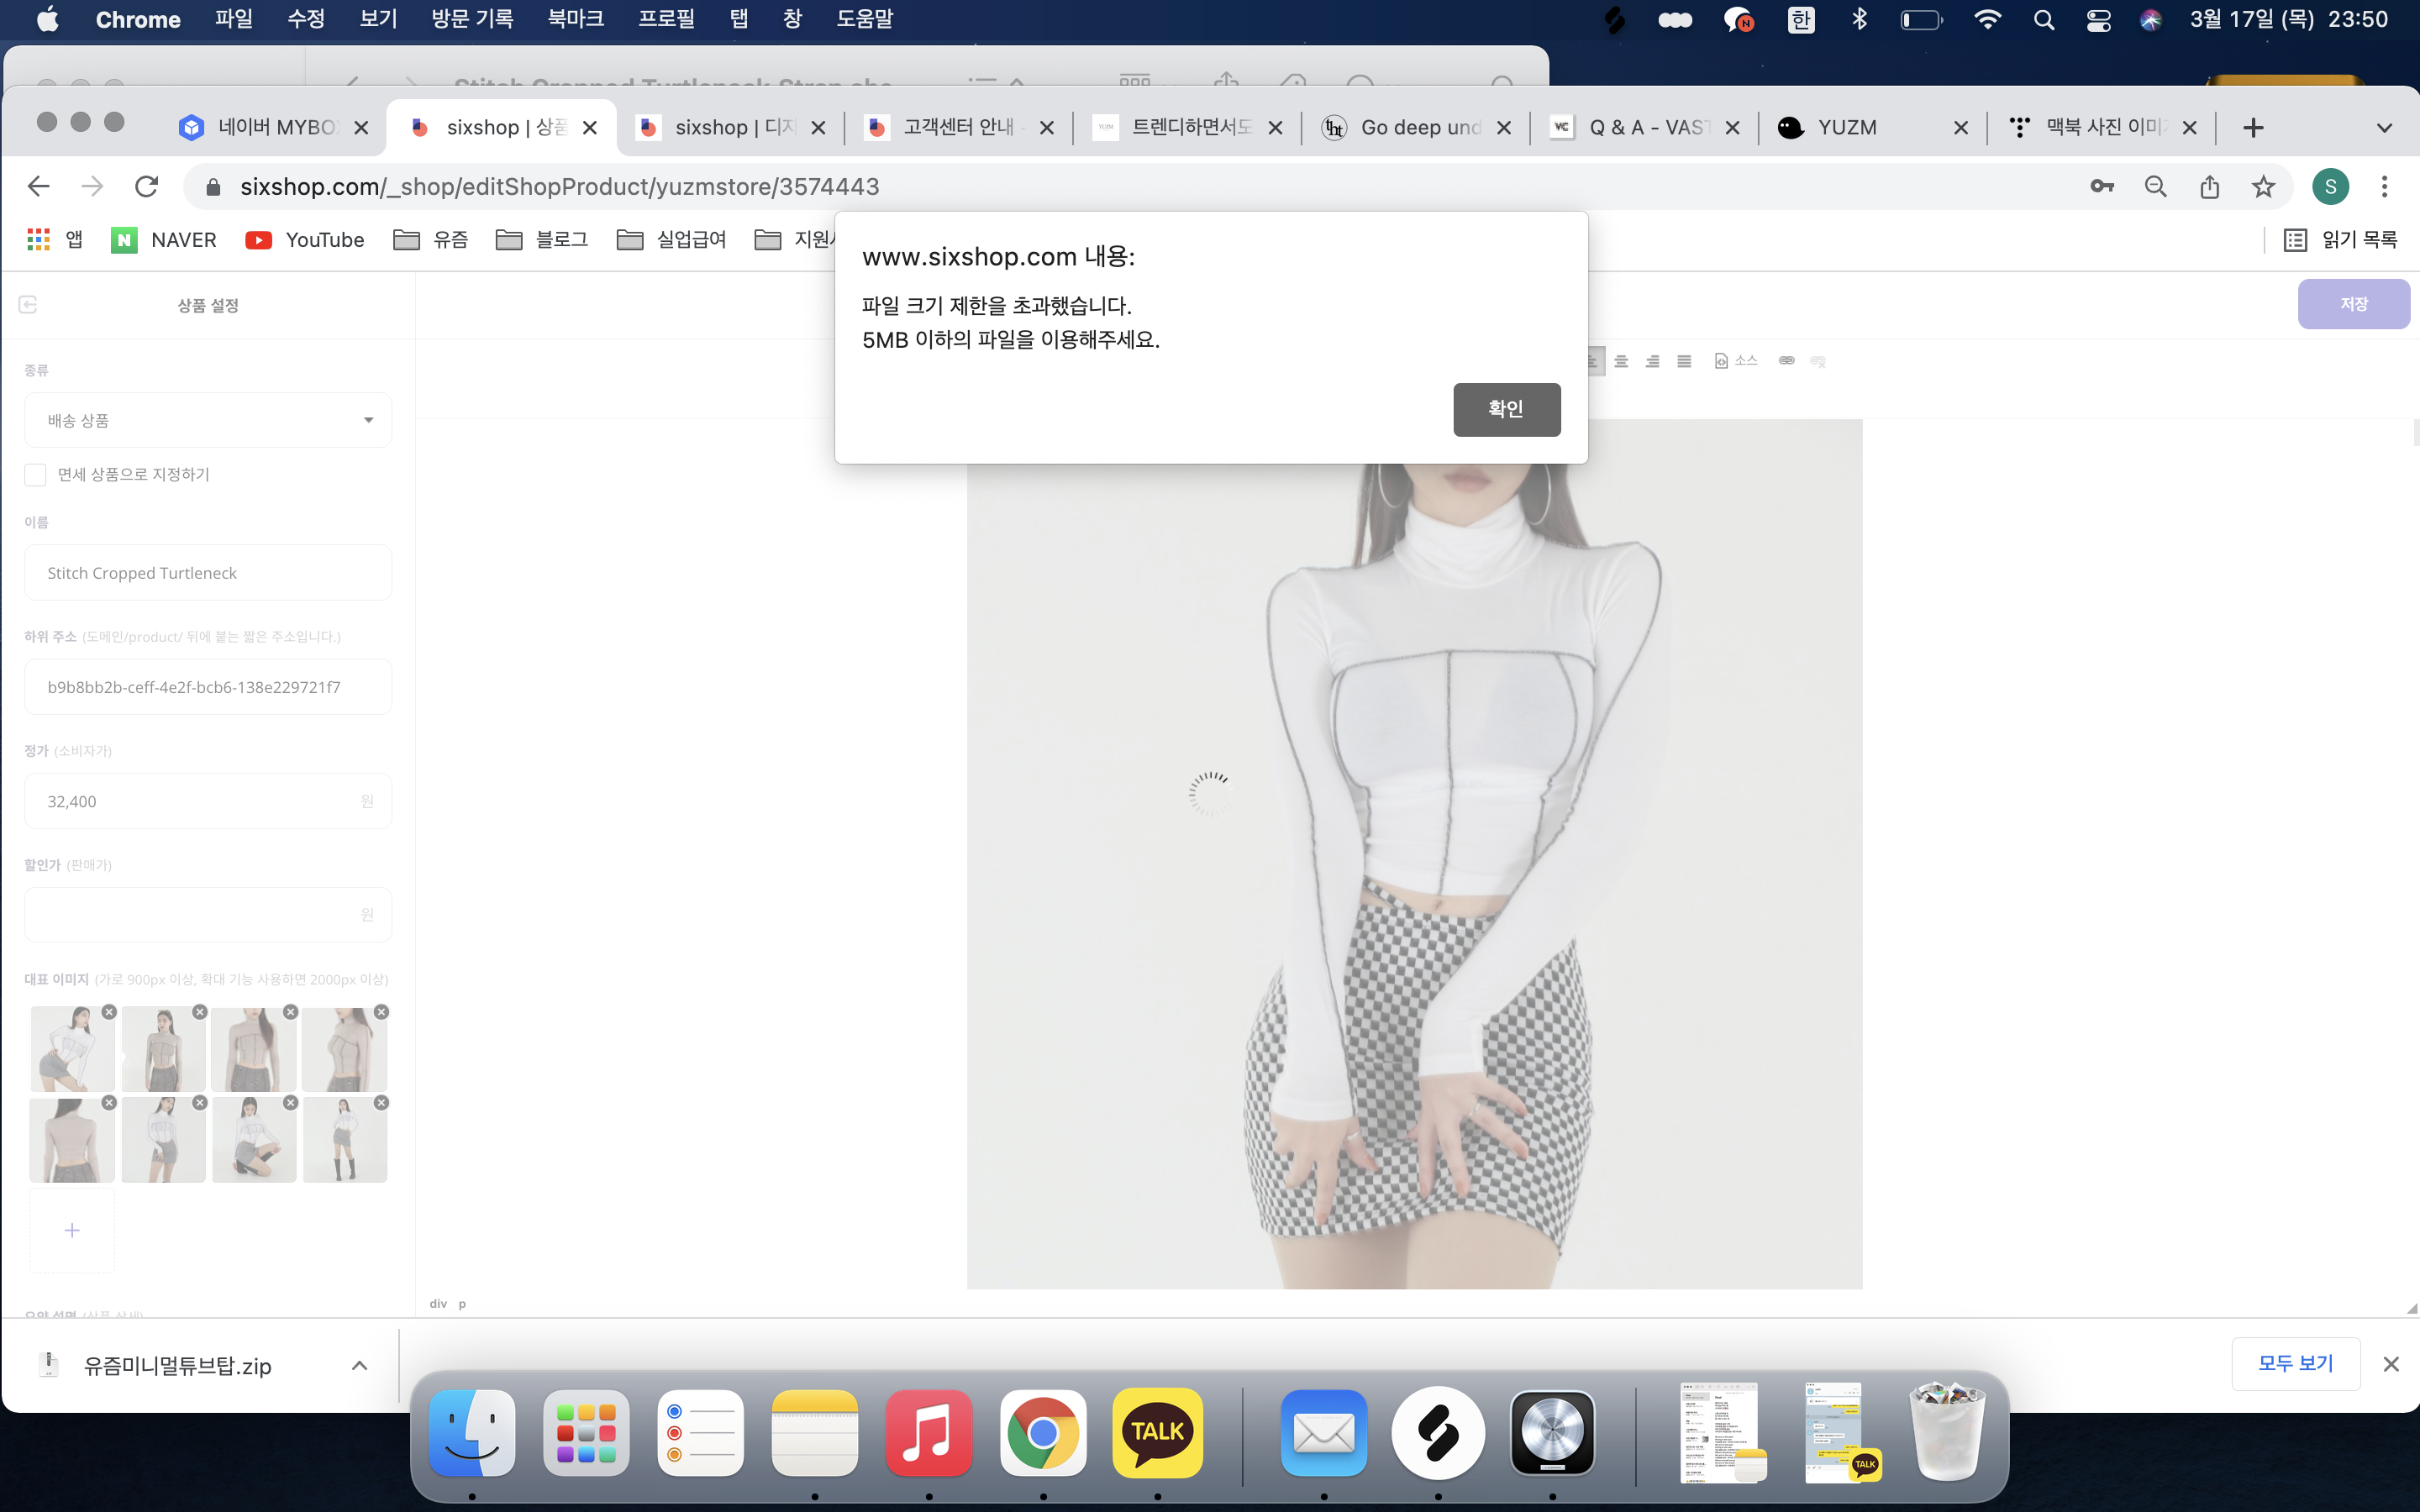Click the insert link chain icon
Screen dimensions: 2420x1512
[1786, 361]
